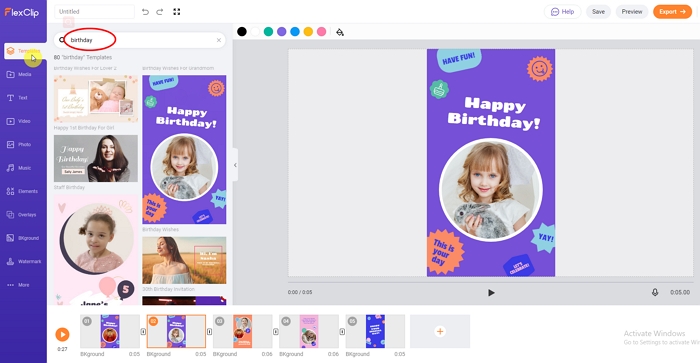
Task: Select the pink color swatch
Action: [321, 32]
